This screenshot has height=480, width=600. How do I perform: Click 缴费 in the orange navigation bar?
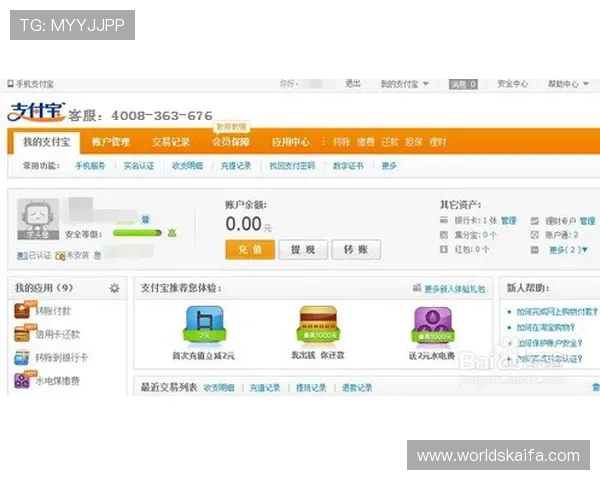(x=366, y=142)
